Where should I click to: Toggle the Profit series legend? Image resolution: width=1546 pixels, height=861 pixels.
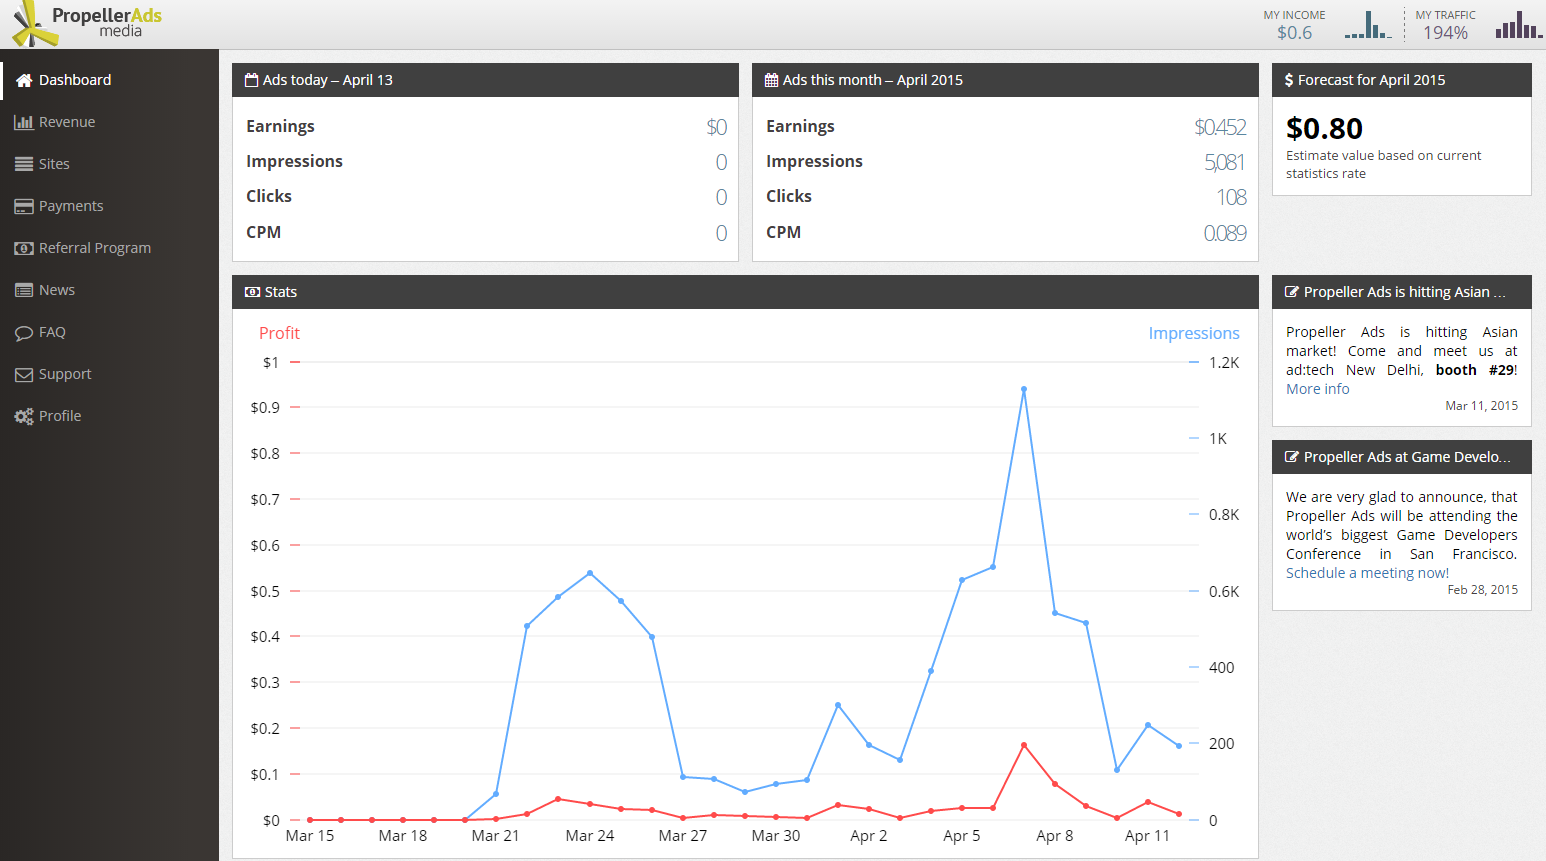click(279, 333)
